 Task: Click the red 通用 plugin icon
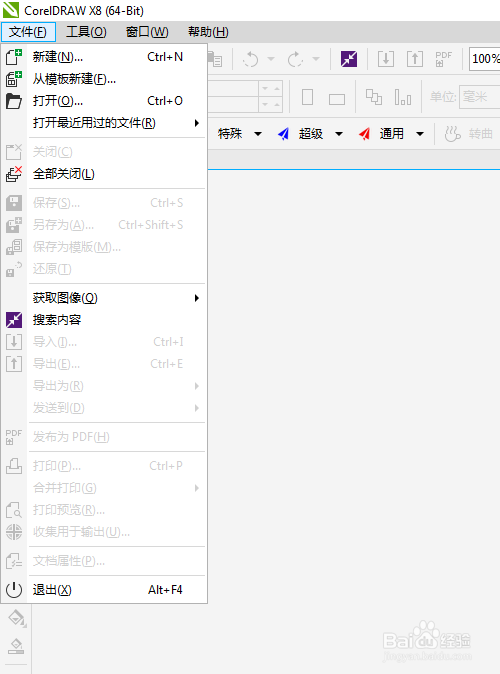click(364, 134)
